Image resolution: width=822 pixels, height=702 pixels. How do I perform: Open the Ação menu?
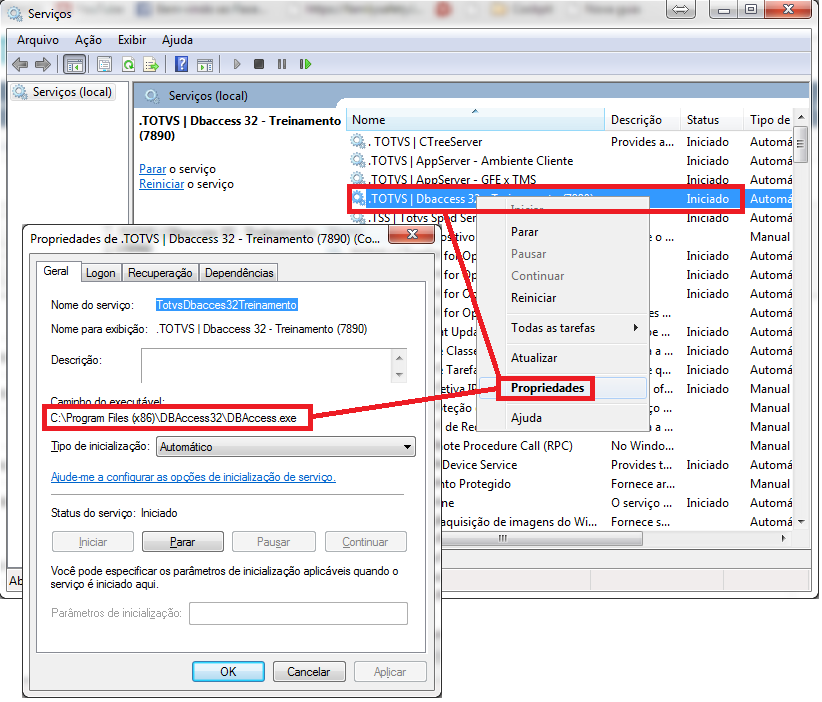pos(88,40)
